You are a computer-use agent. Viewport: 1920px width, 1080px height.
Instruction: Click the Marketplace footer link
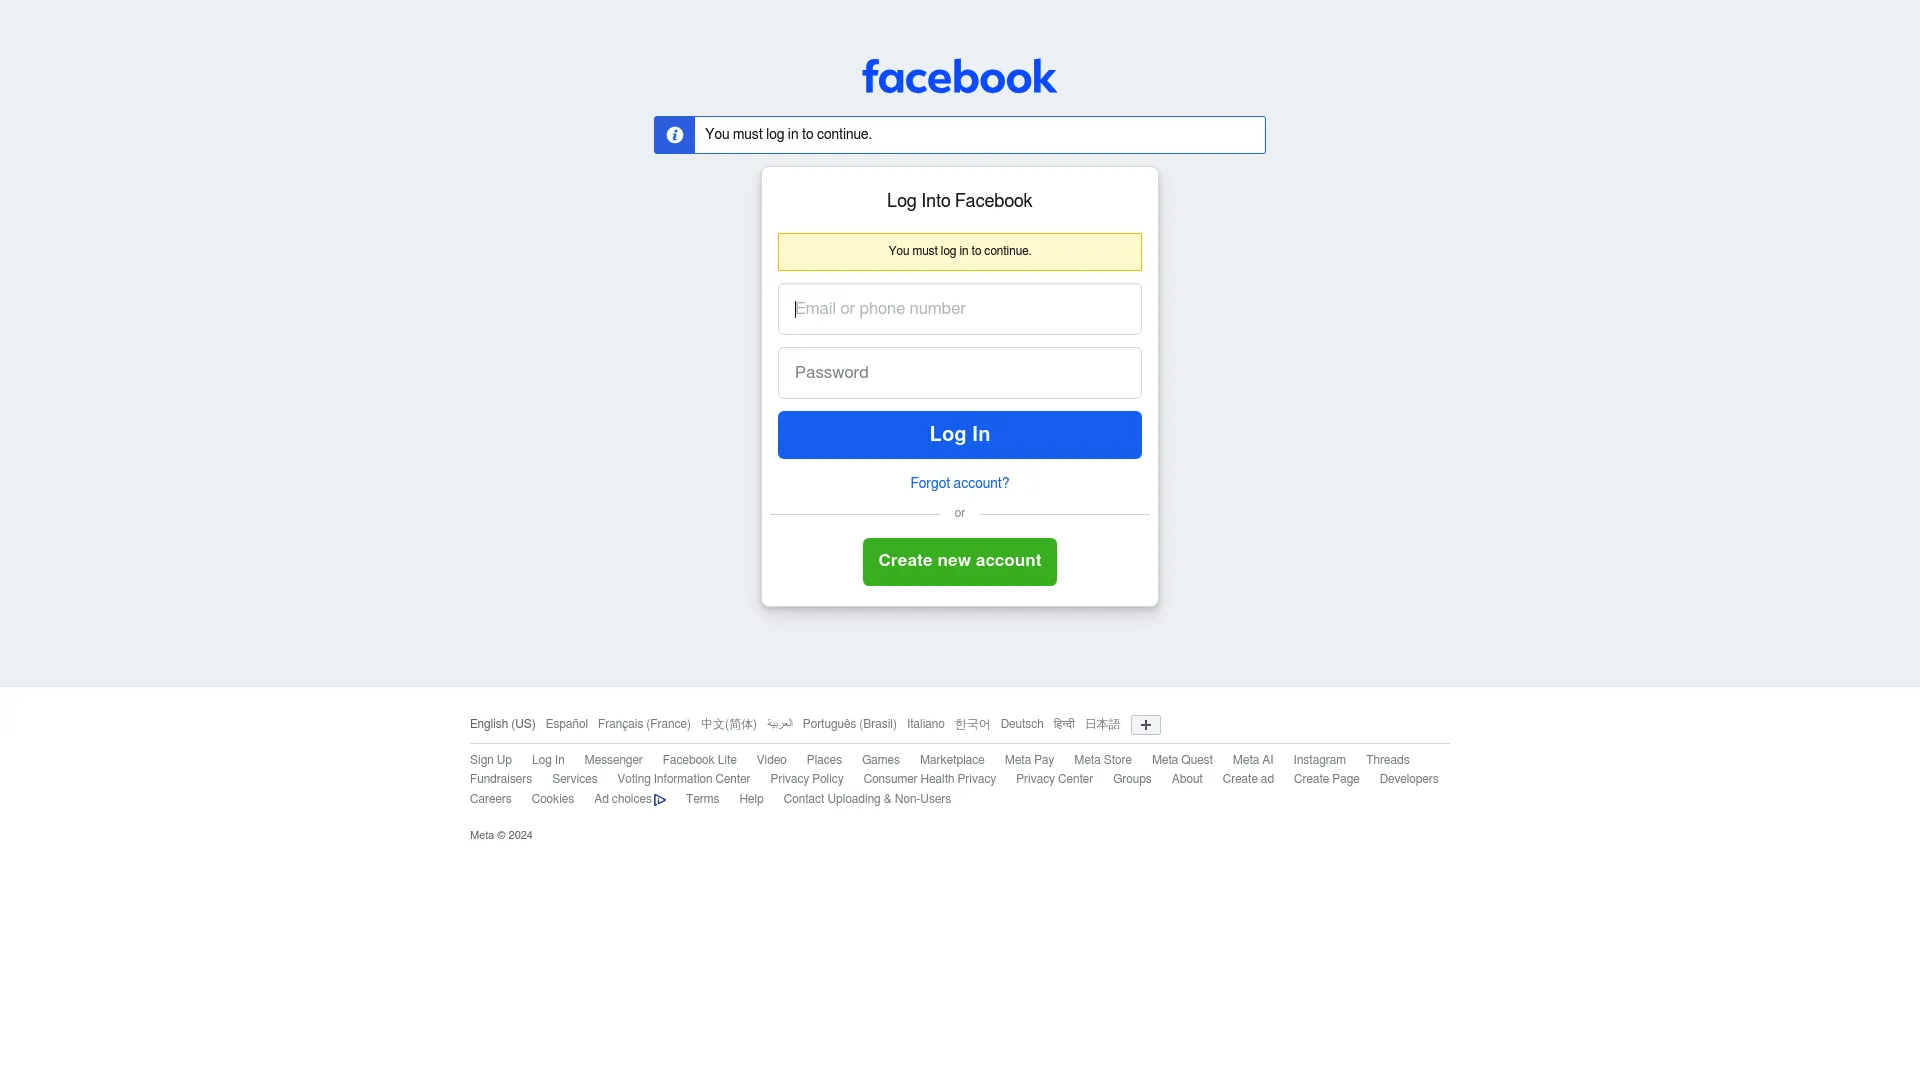952,760
